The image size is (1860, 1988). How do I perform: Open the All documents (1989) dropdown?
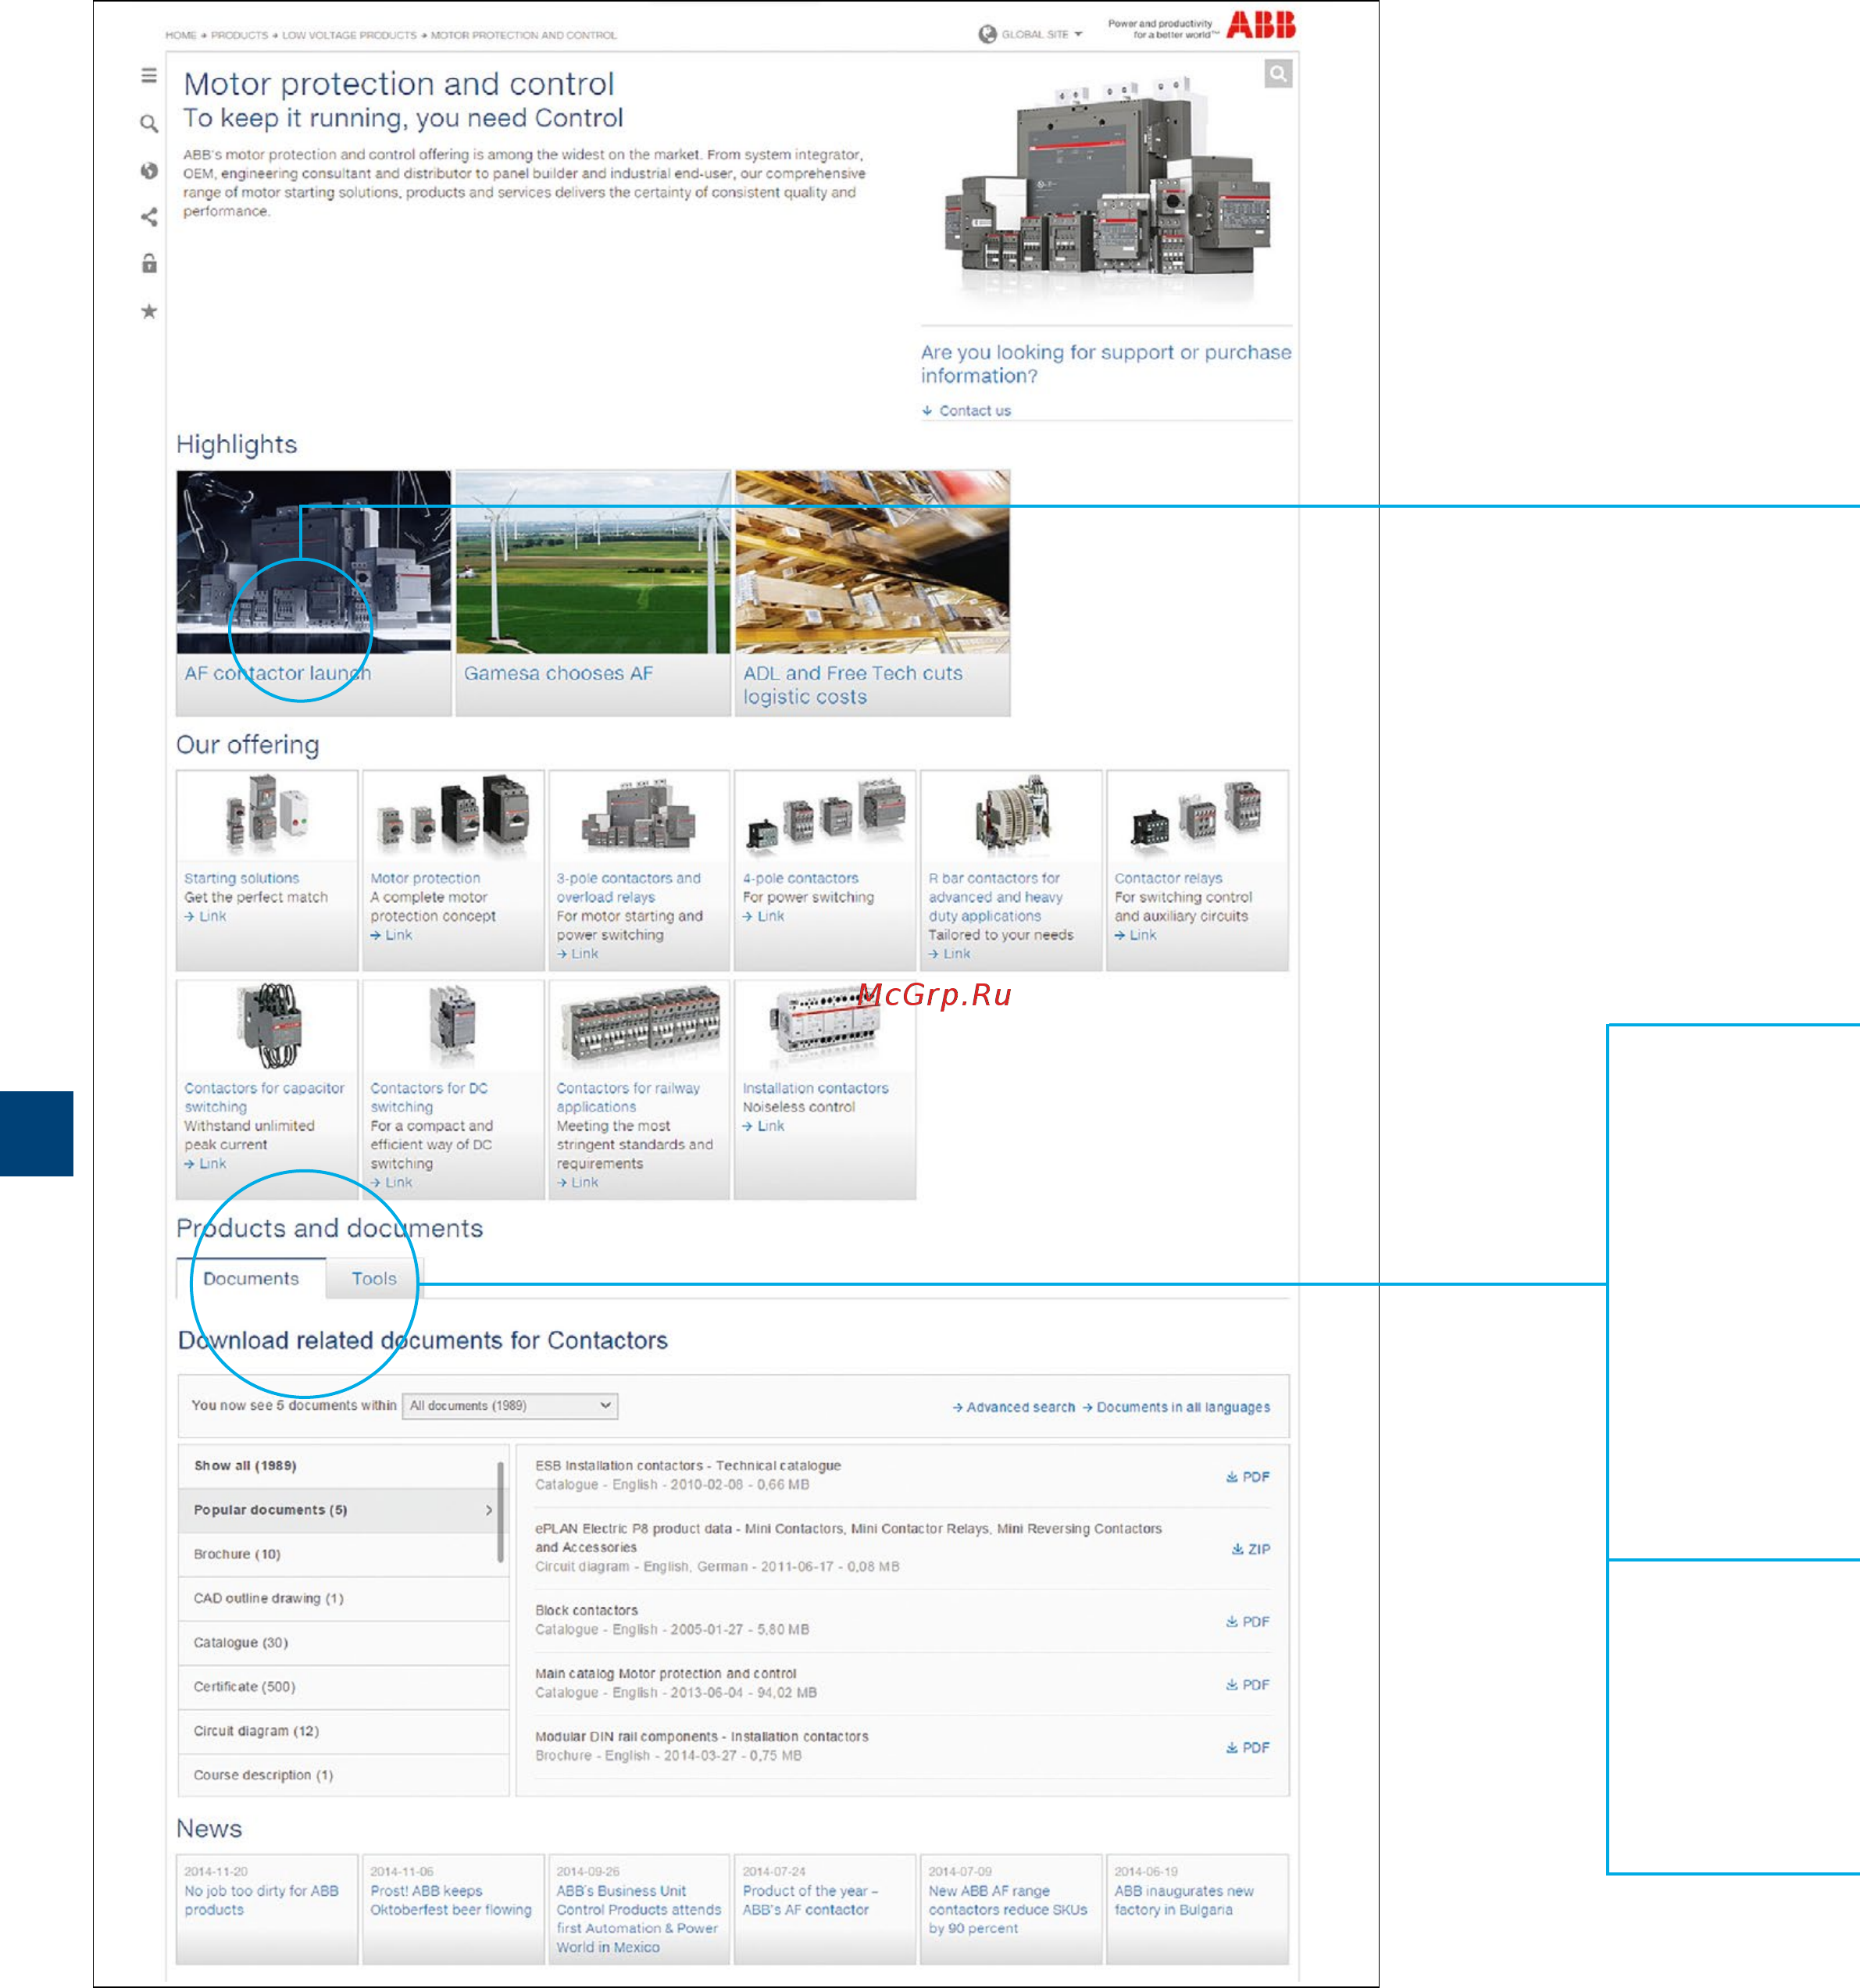(x=510, y=1405)
